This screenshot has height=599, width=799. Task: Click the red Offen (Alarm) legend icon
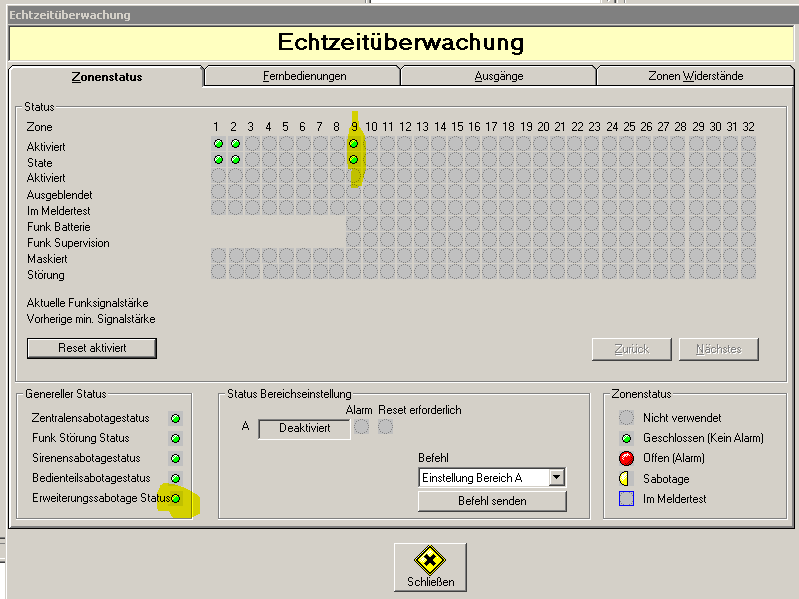(626, 458)
